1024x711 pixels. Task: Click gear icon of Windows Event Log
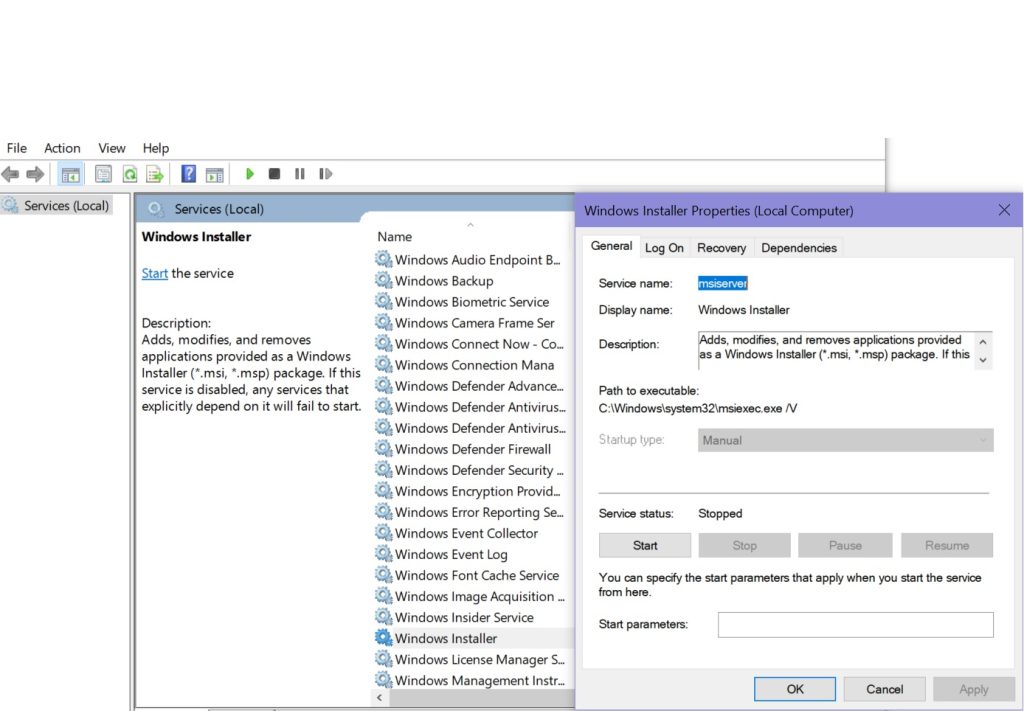[383, 553]
